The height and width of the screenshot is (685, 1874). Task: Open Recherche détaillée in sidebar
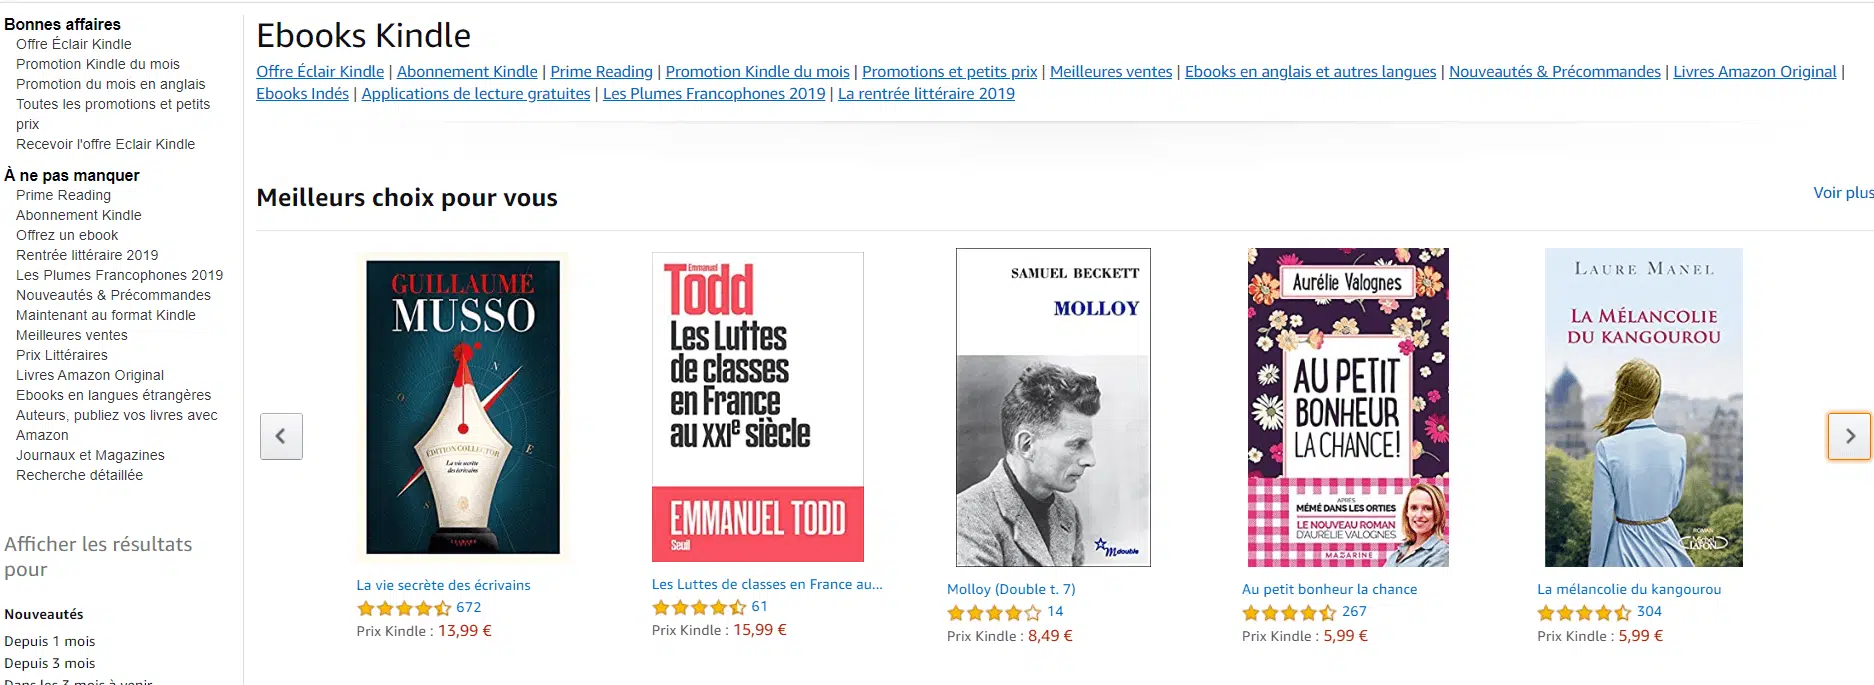pyautogui.click(x=79, y=475)
